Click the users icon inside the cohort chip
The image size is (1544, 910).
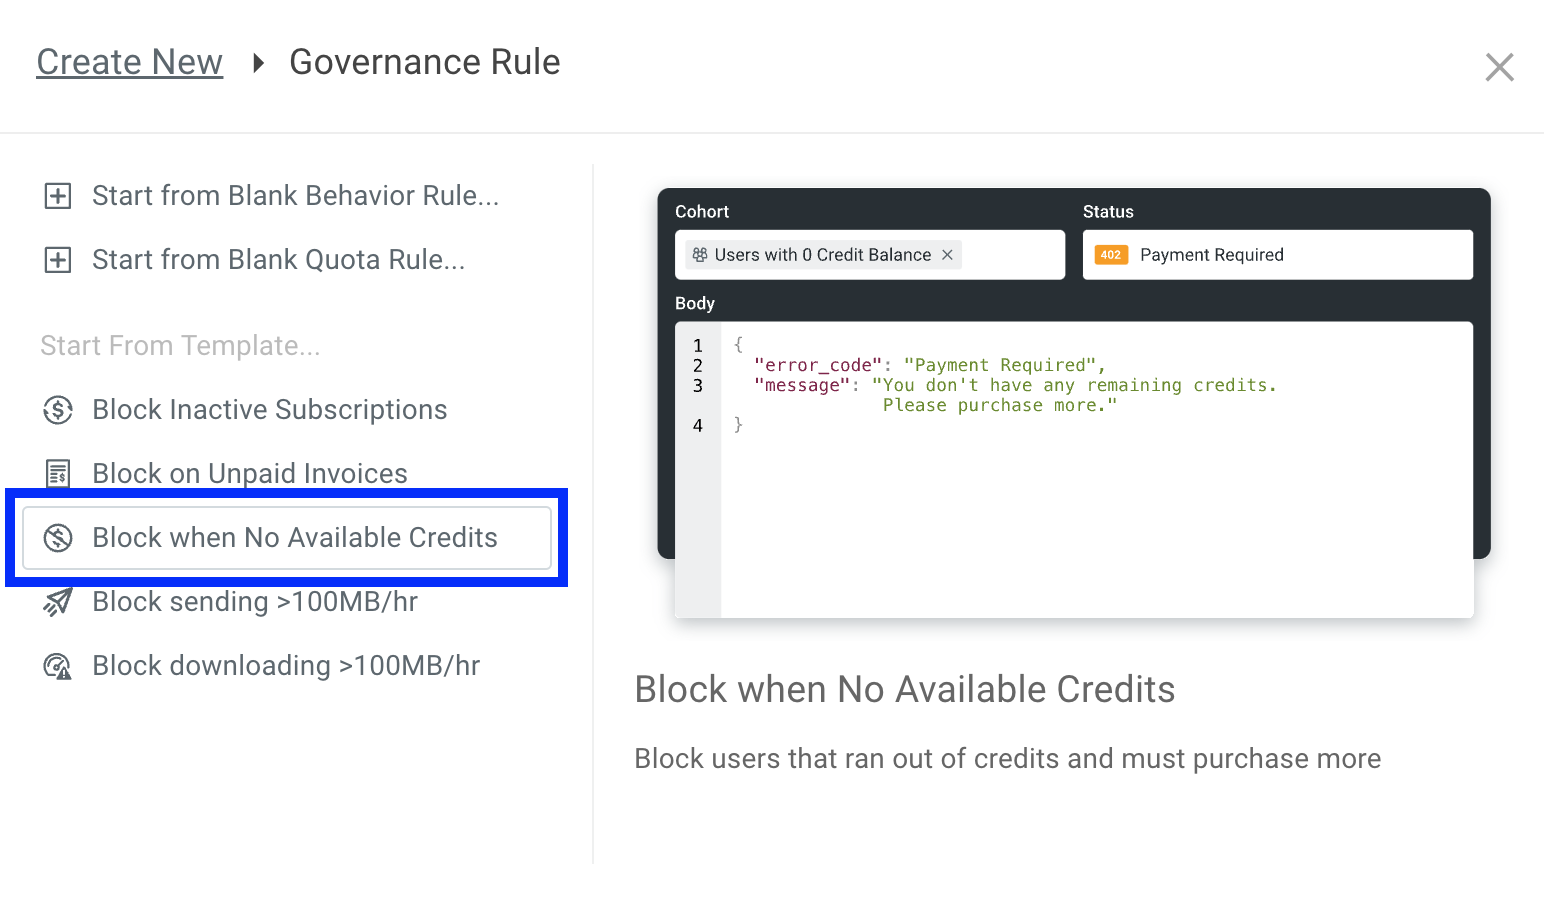(701, 254)
